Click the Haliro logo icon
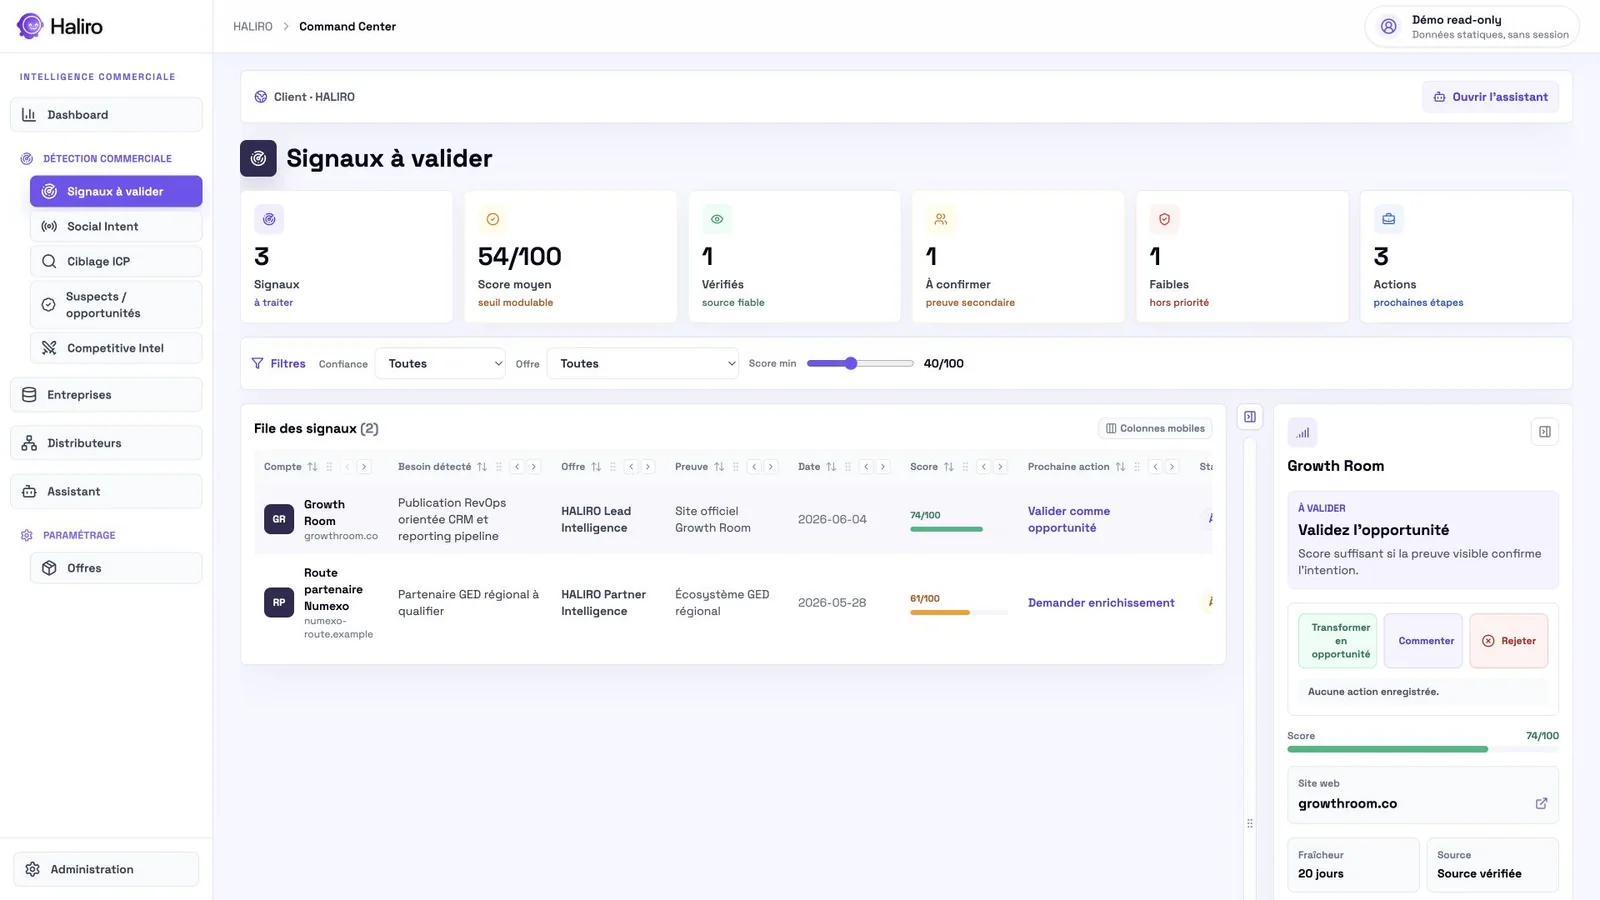Image resolution: width=1600 pixels, height=900 pixels. click(30, 26)
